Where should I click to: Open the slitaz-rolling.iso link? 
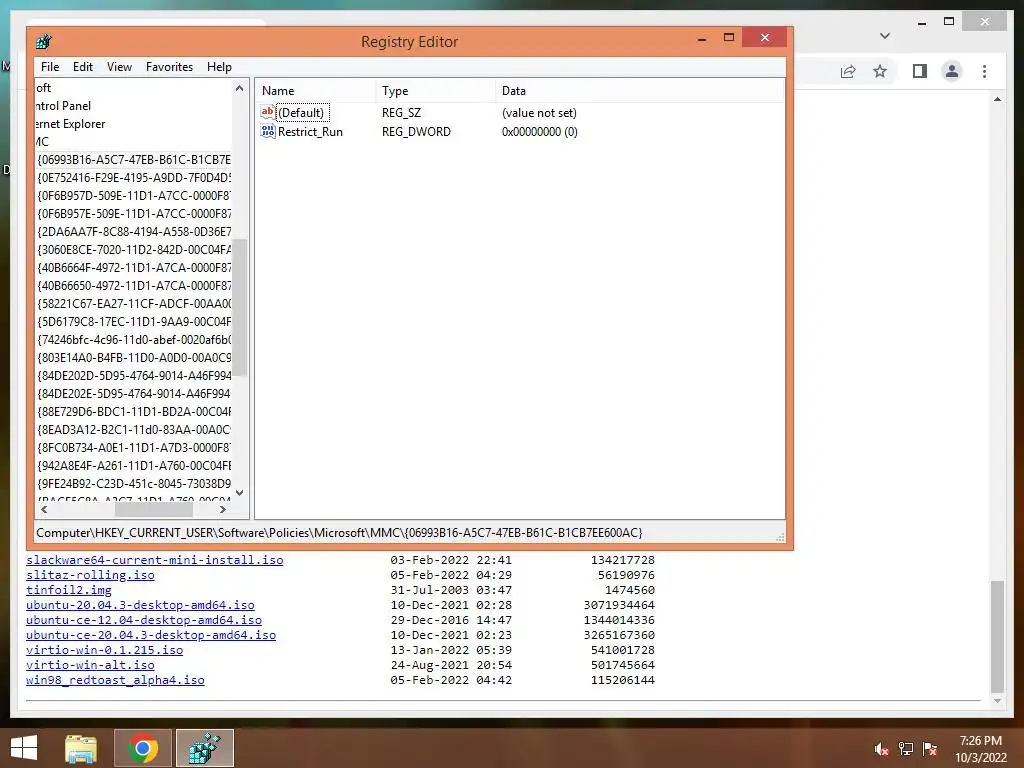tap(90, 575)
